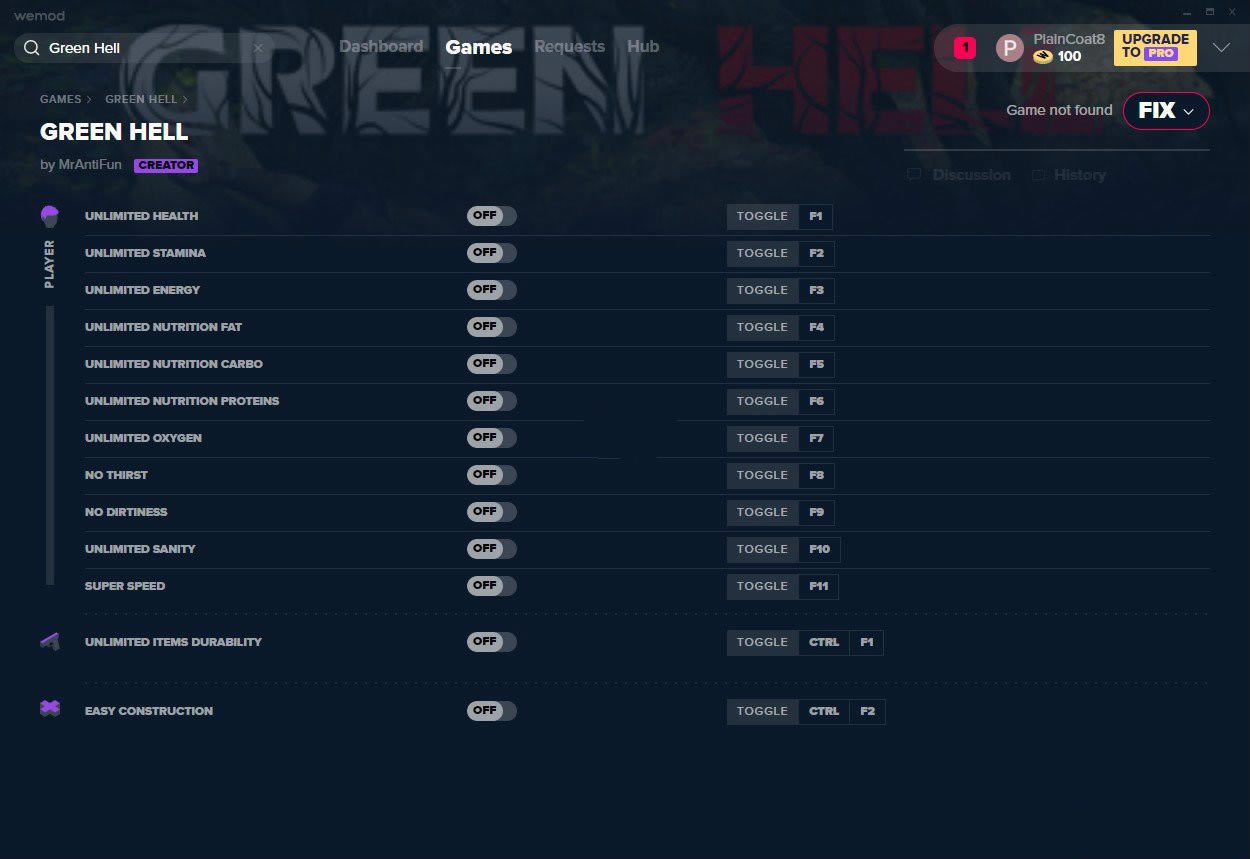Change the F11 hotkey for Super Speed
Viewport: 1250px width, 859px height.
click(x=818, y=586)
